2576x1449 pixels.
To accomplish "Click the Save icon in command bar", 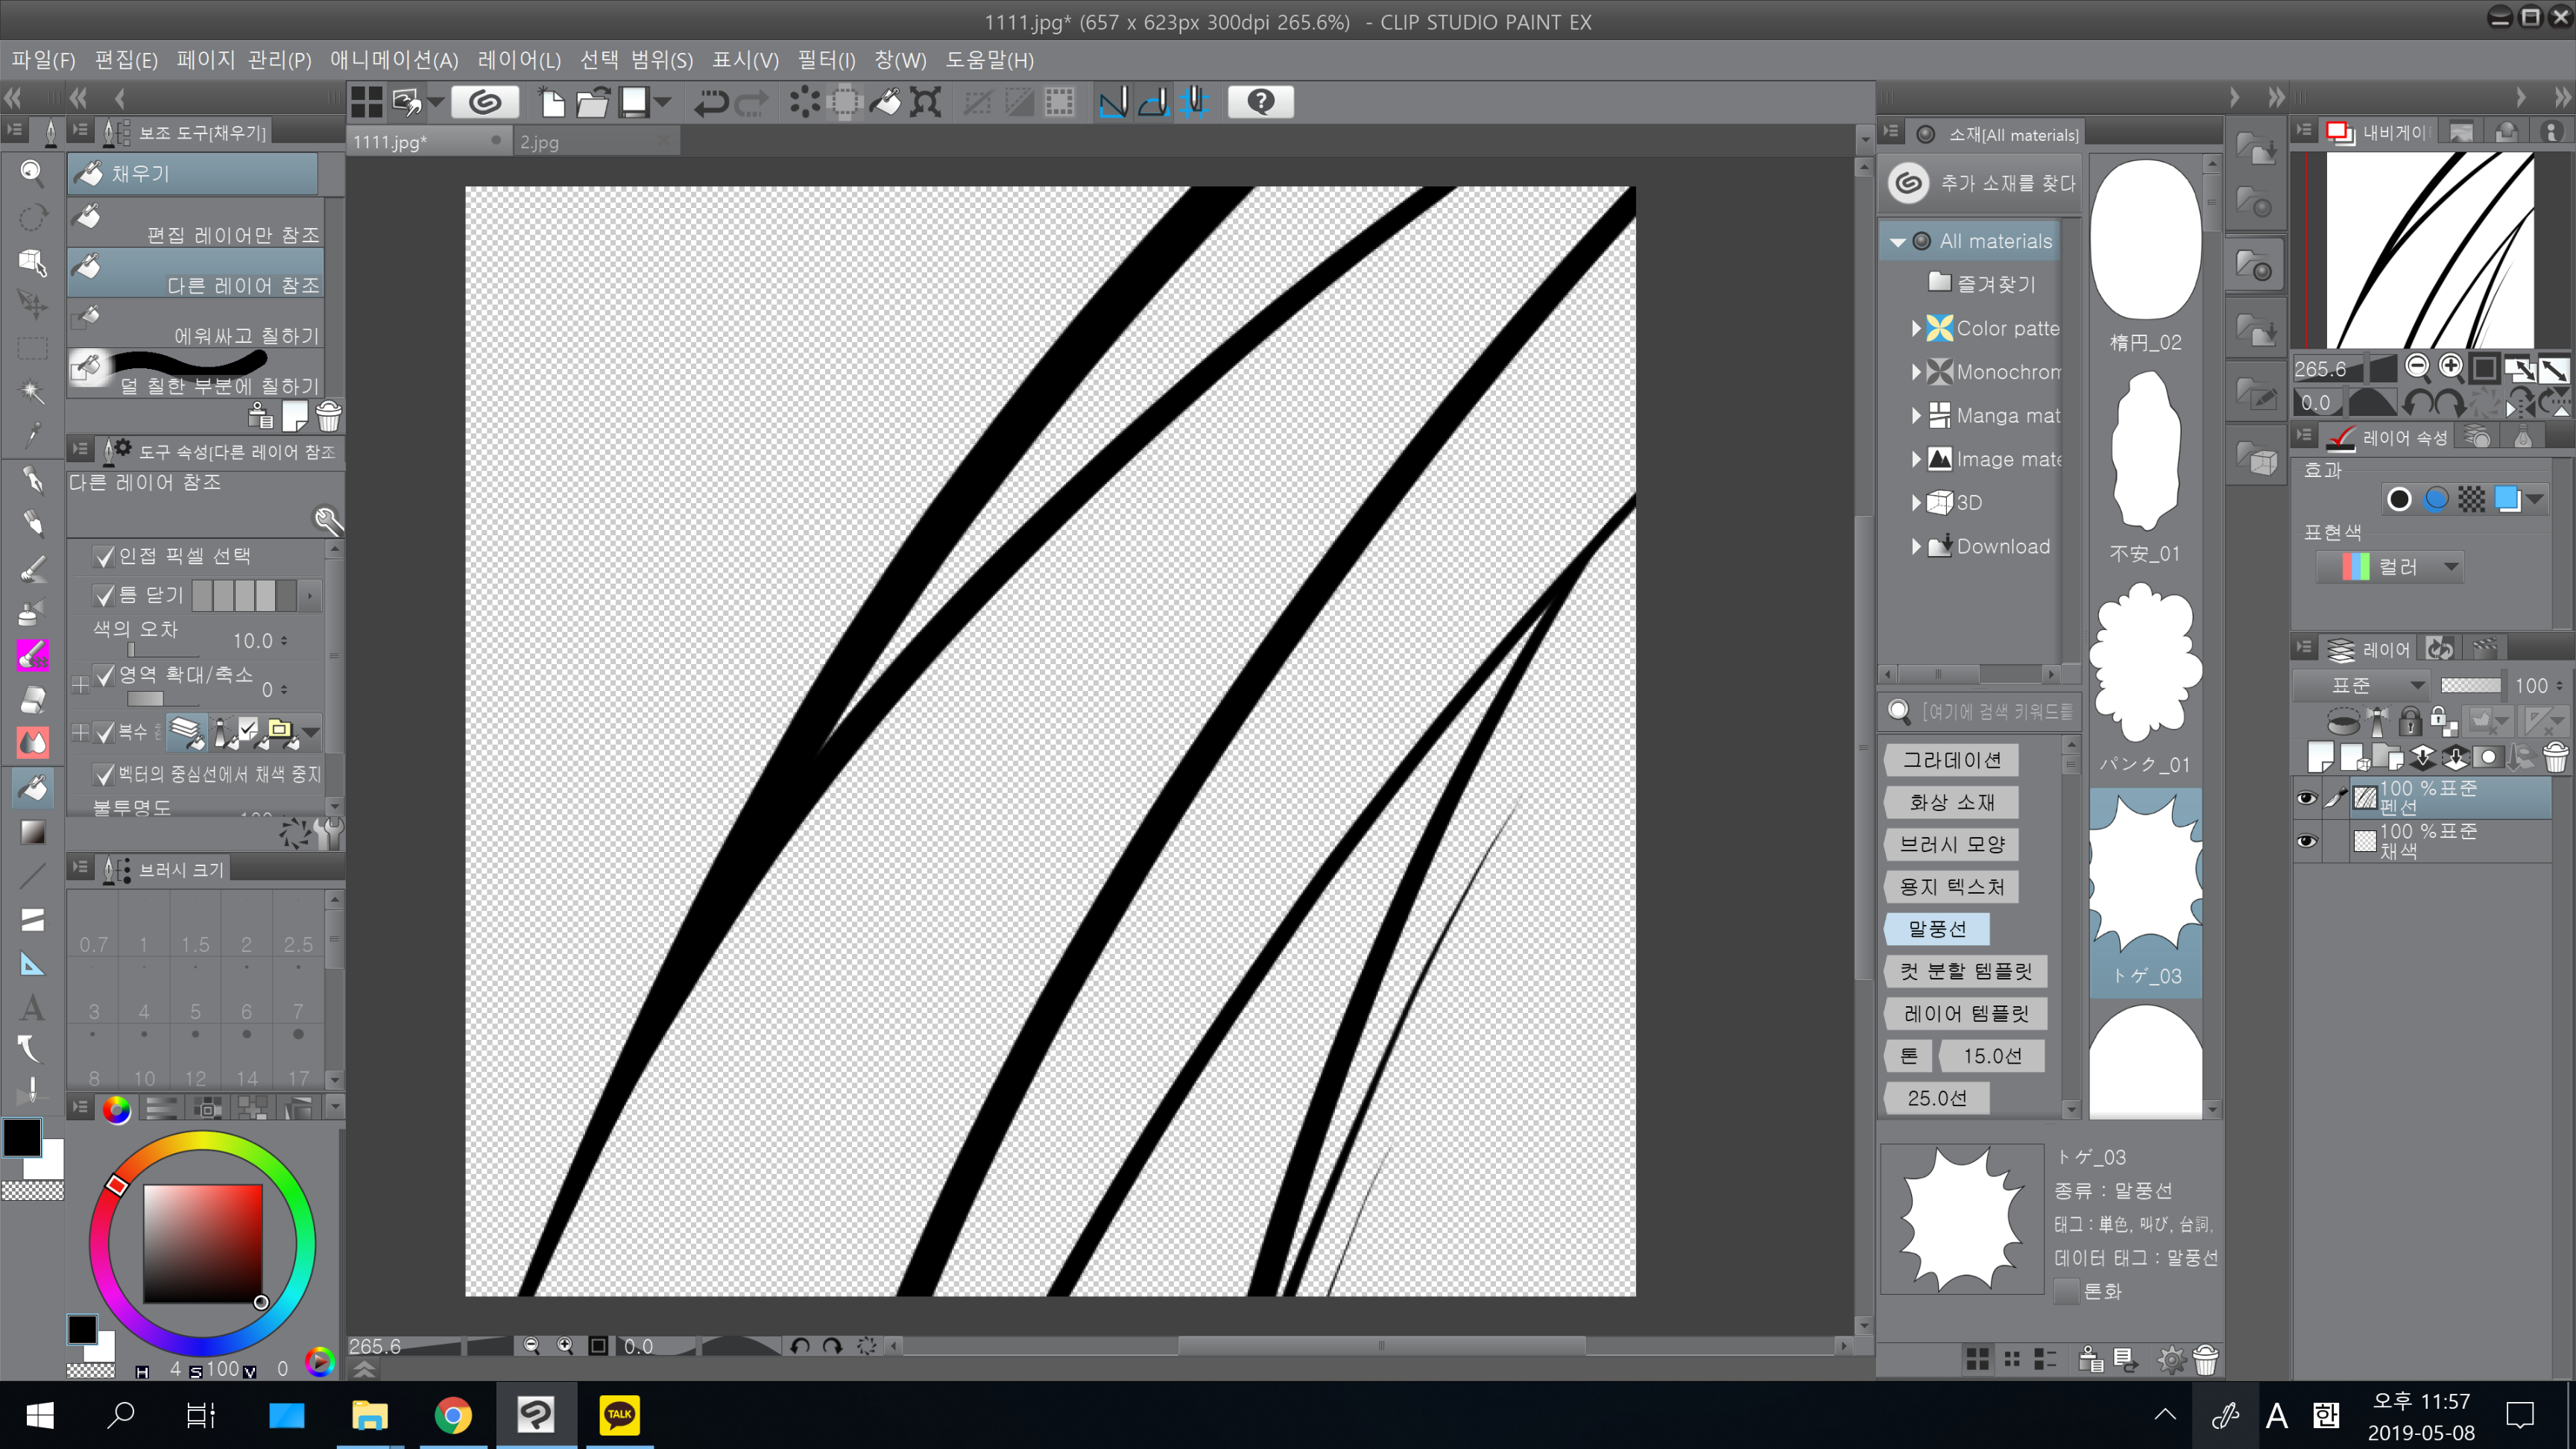I will [634, 102].
